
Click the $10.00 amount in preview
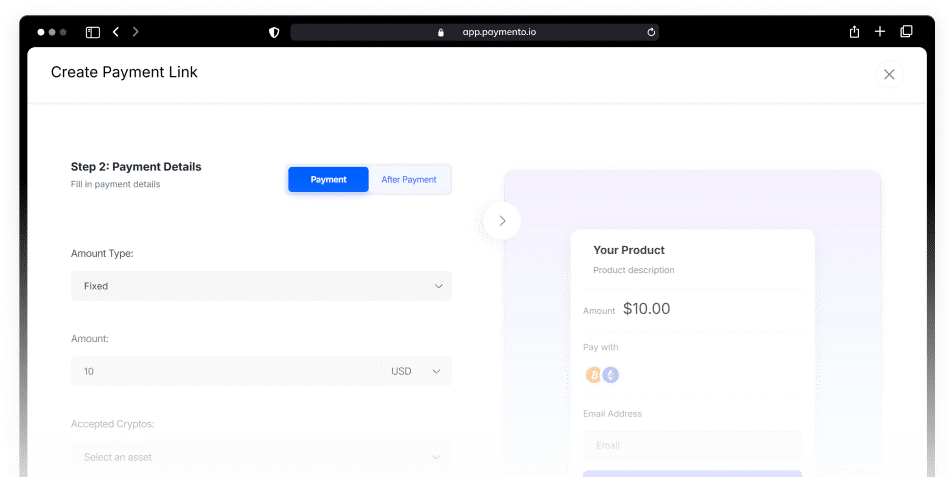click(646, 309)
